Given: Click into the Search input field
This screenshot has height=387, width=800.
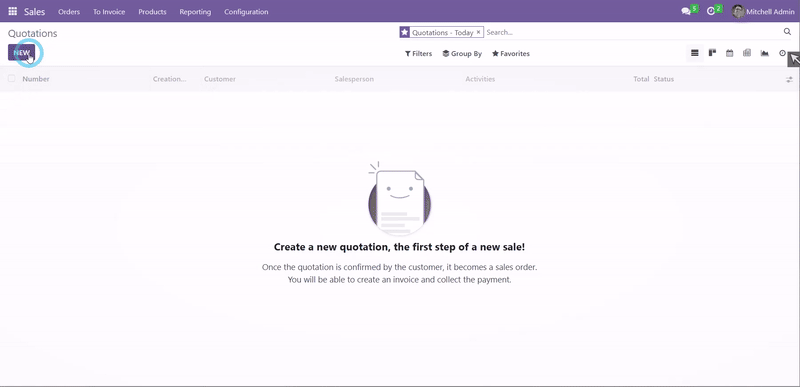Looking at the screenshot, I should pos(632,32).
